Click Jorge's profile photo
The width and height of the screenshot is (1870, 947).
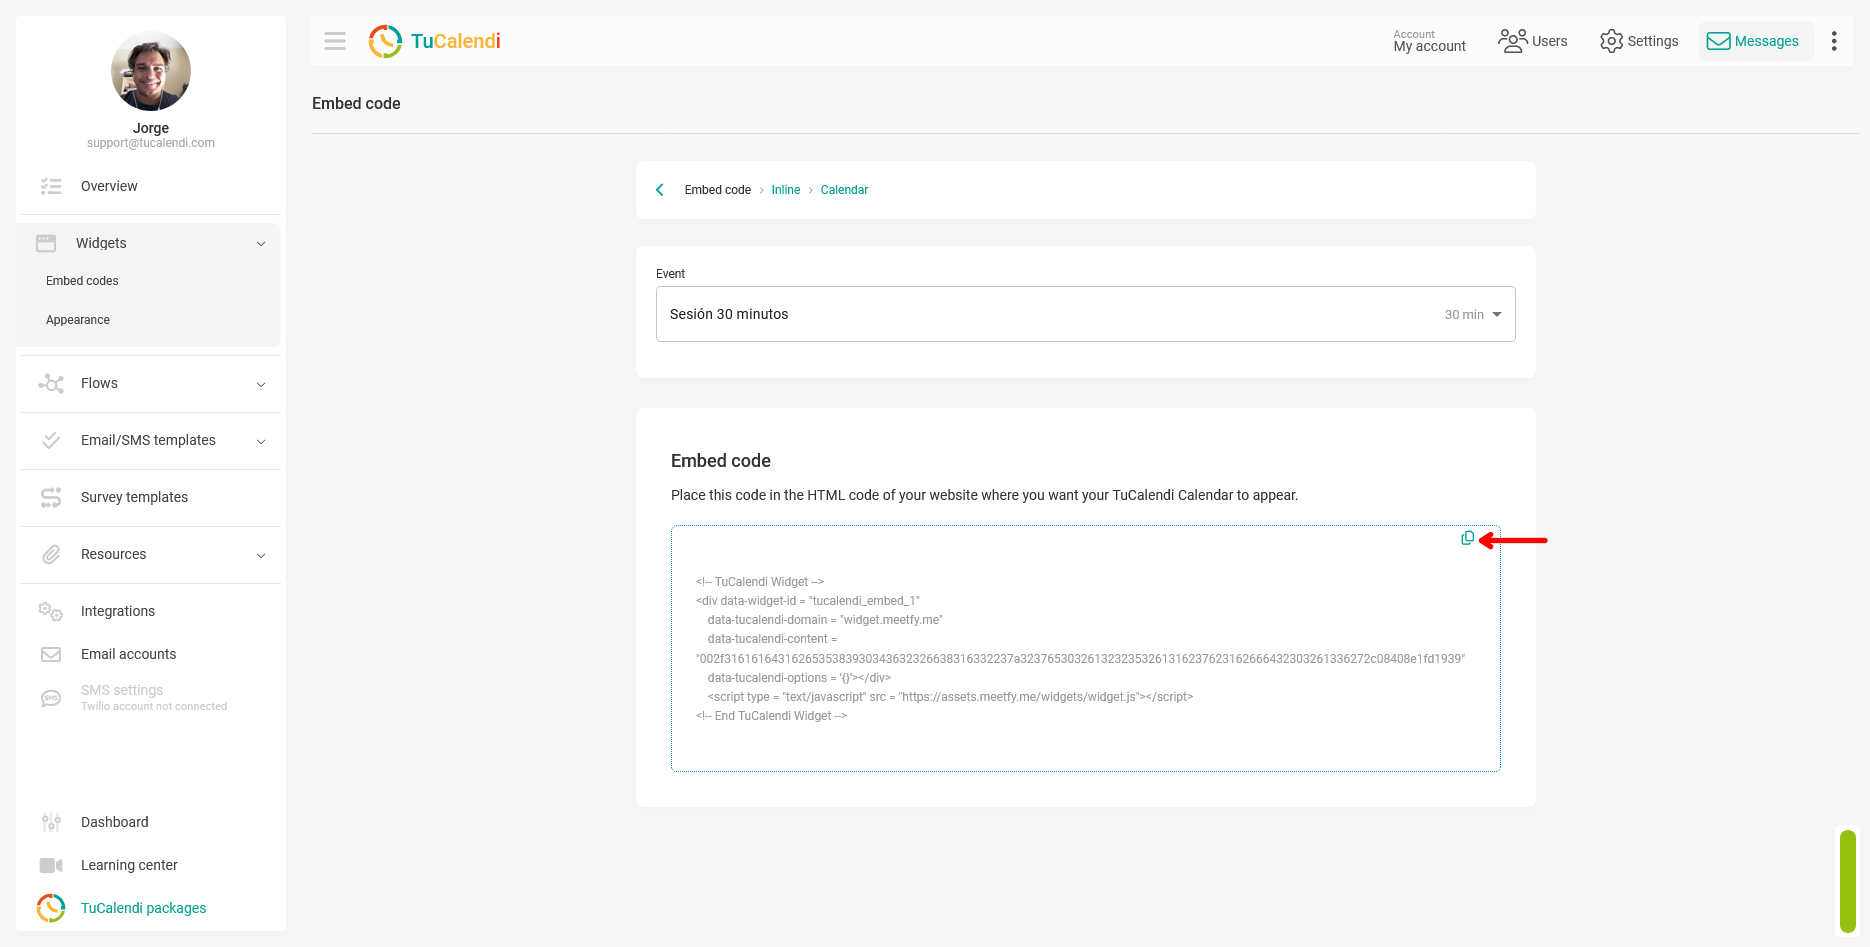point(151,71)
